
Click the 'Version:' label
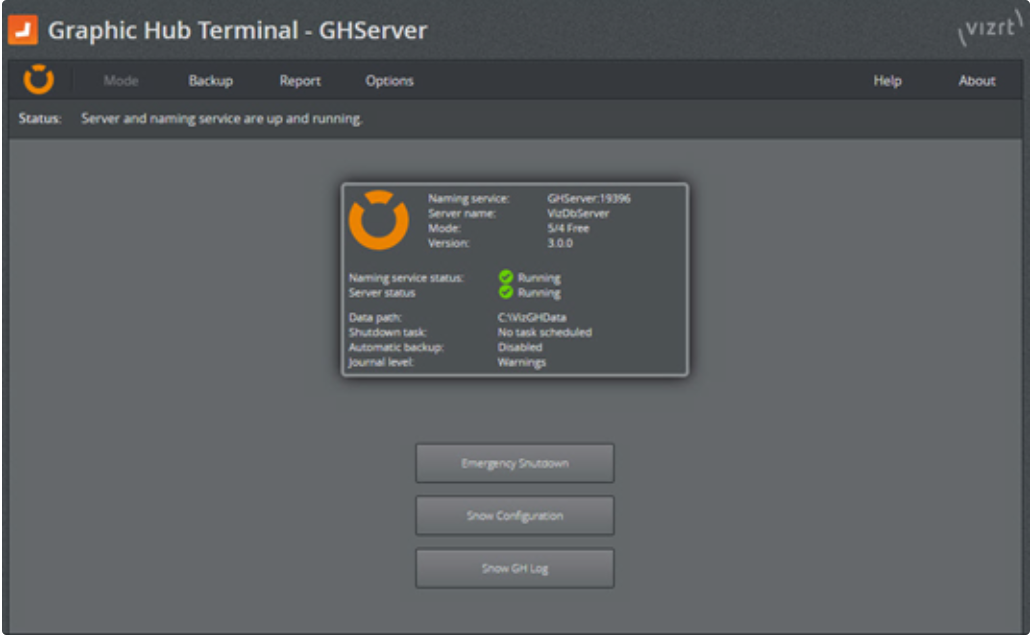pos(448,243)
